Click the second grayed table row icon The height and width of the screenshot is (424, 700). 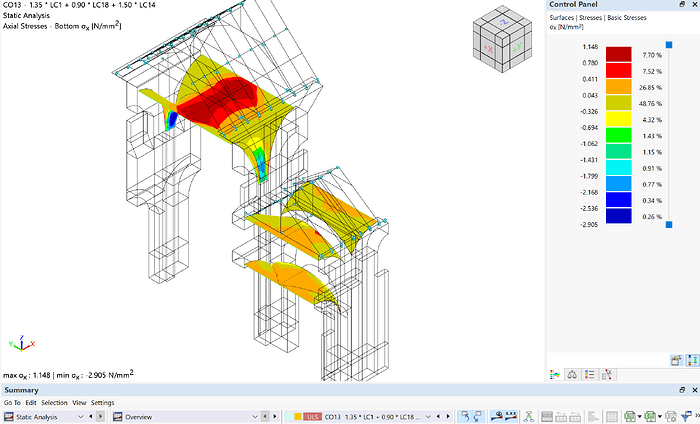pos(561,416)
